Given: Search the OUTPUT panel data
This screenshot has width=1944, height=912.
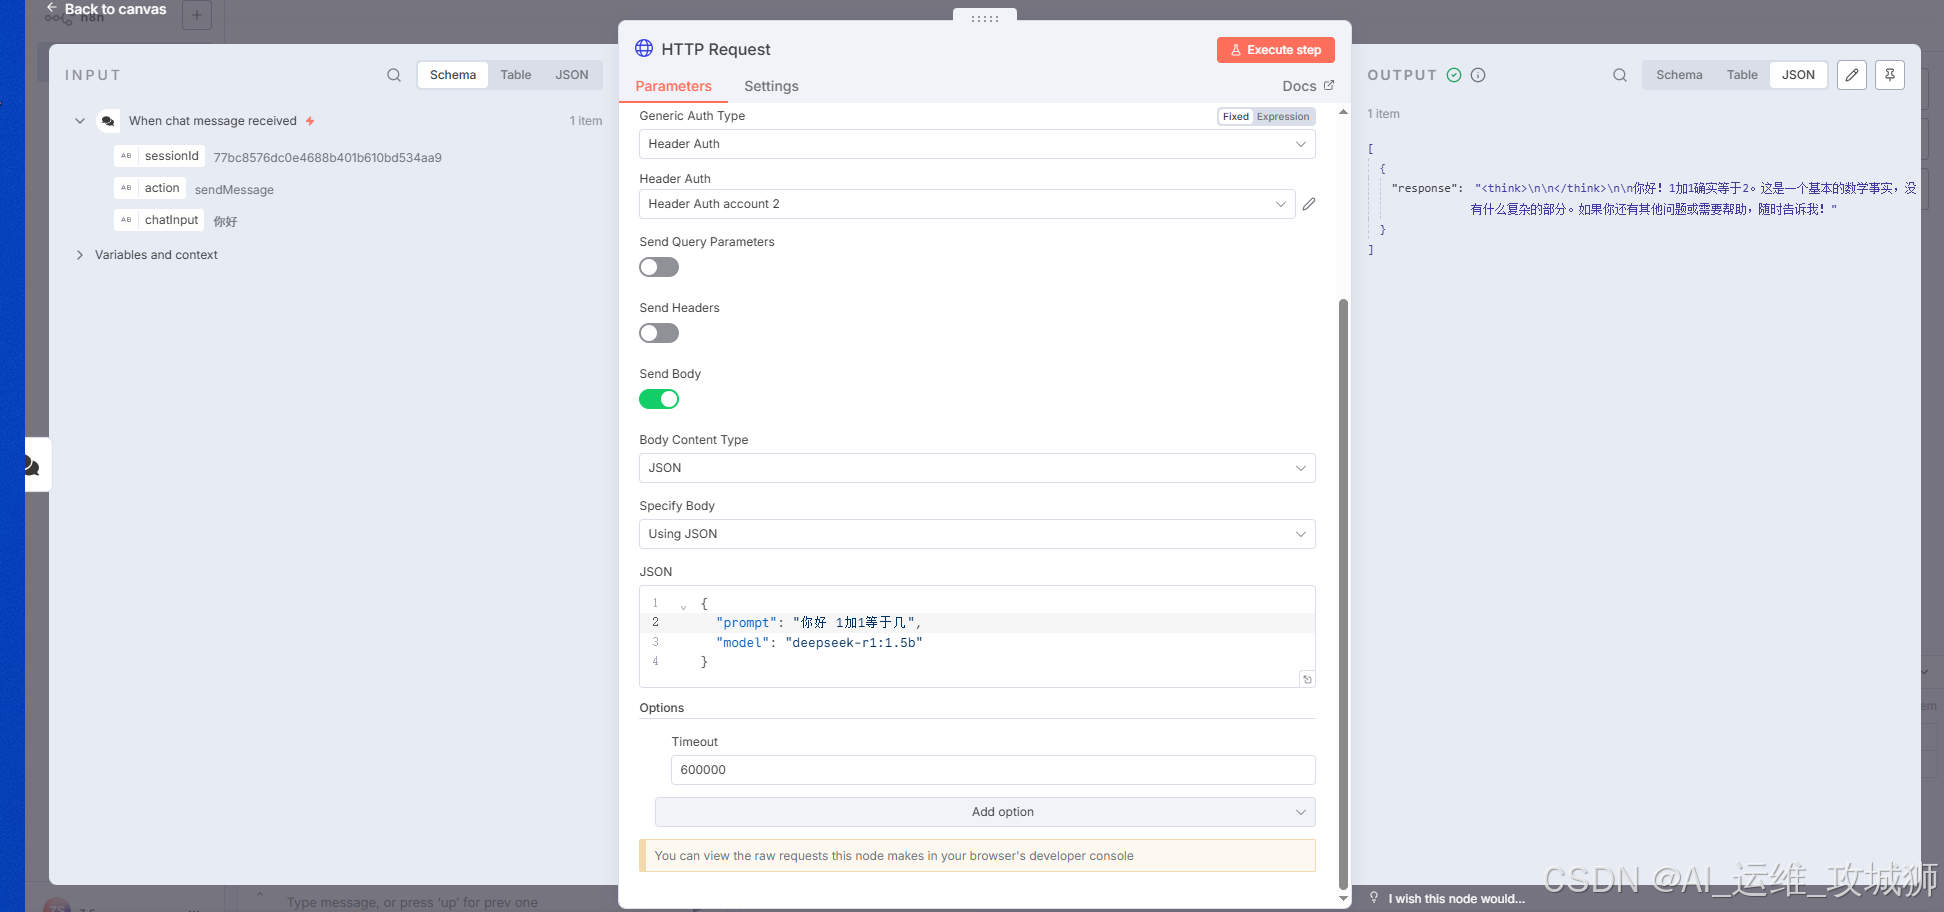Looking at the screenshot, I should tap(1620, 75).
